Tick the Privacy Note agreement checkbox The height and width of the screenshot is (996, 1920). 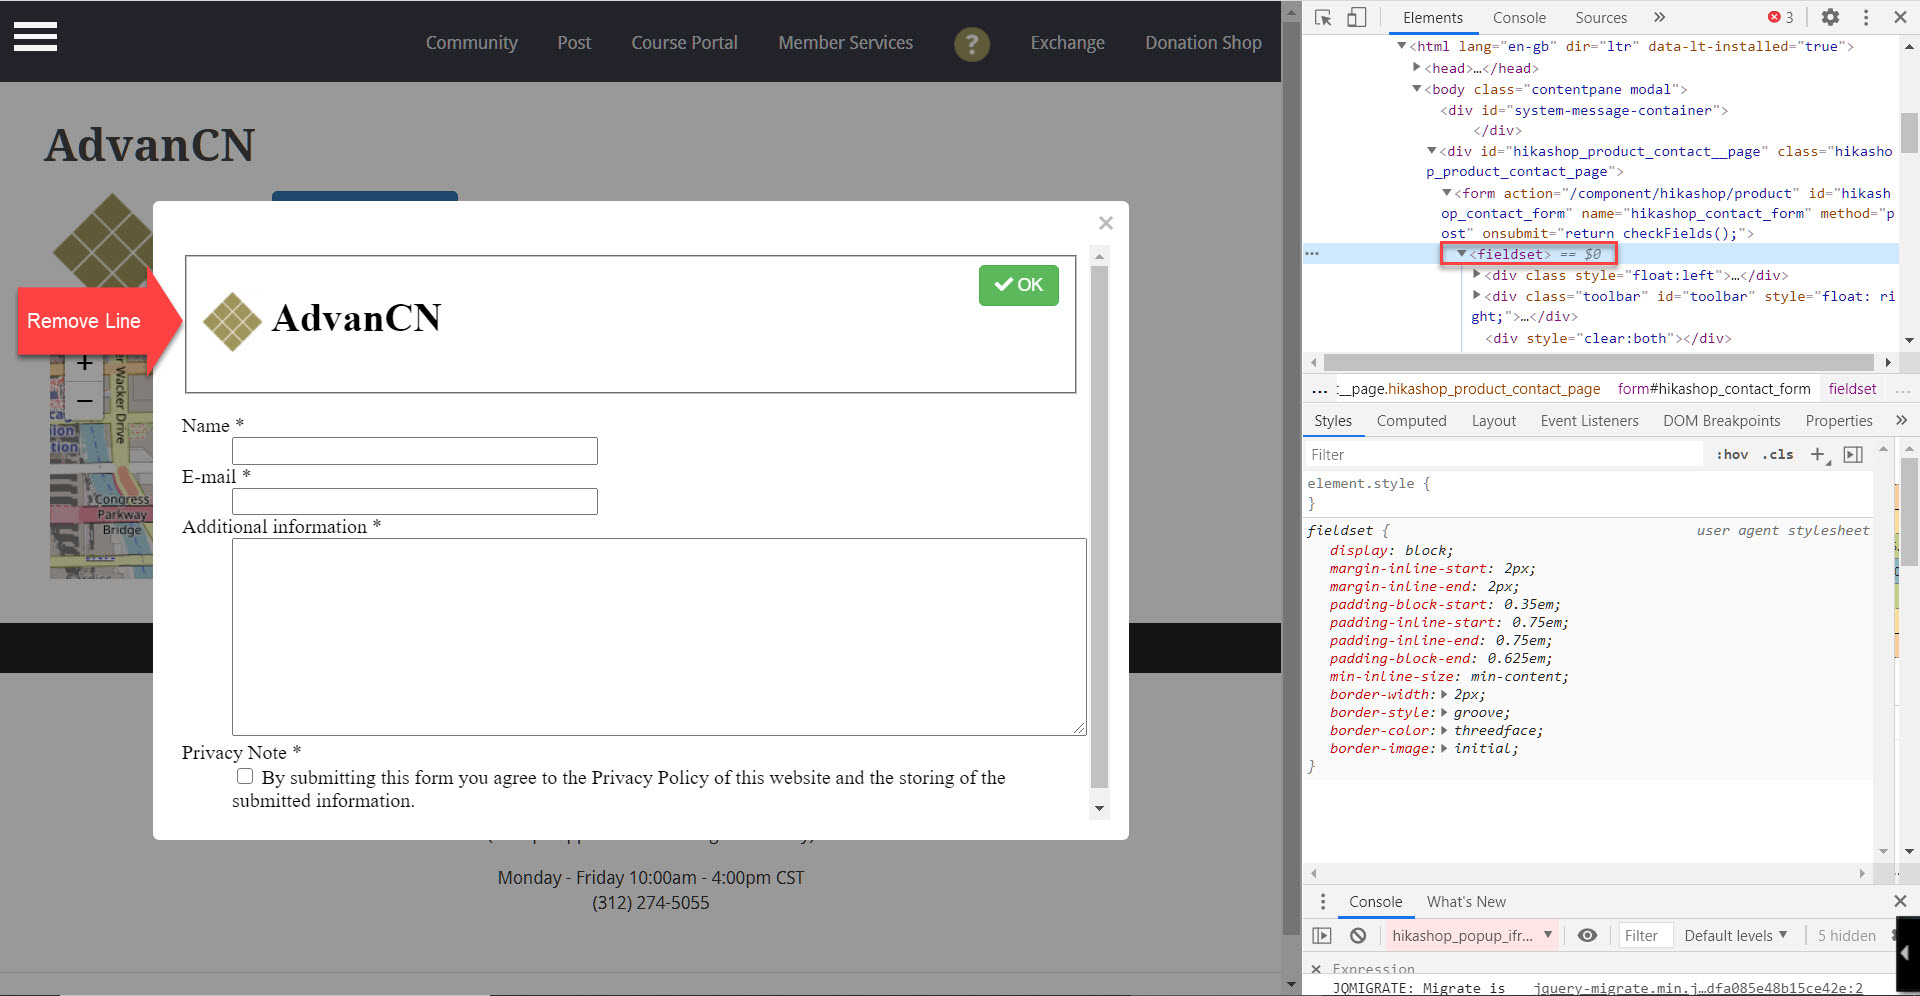(245, 776)
